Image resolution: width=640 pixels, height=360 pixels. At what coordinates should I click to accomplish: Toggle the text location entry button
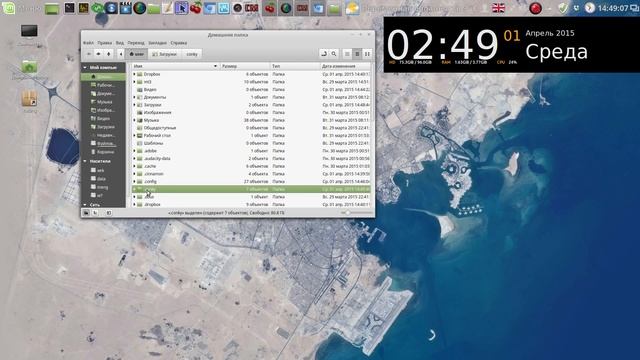click(324, 54)
